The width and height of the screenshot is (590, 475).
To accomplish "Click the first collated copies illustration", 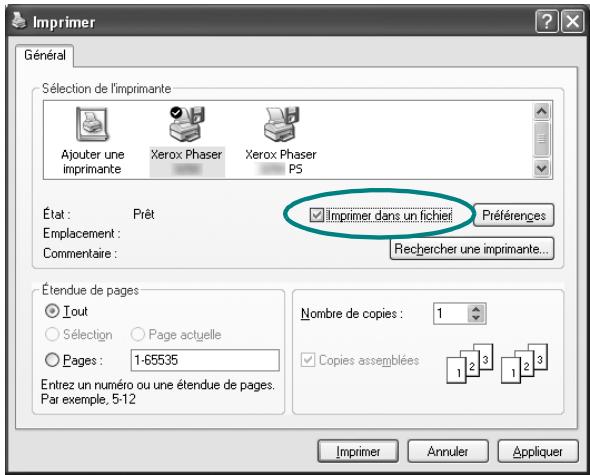I will [x=470, y=364].
